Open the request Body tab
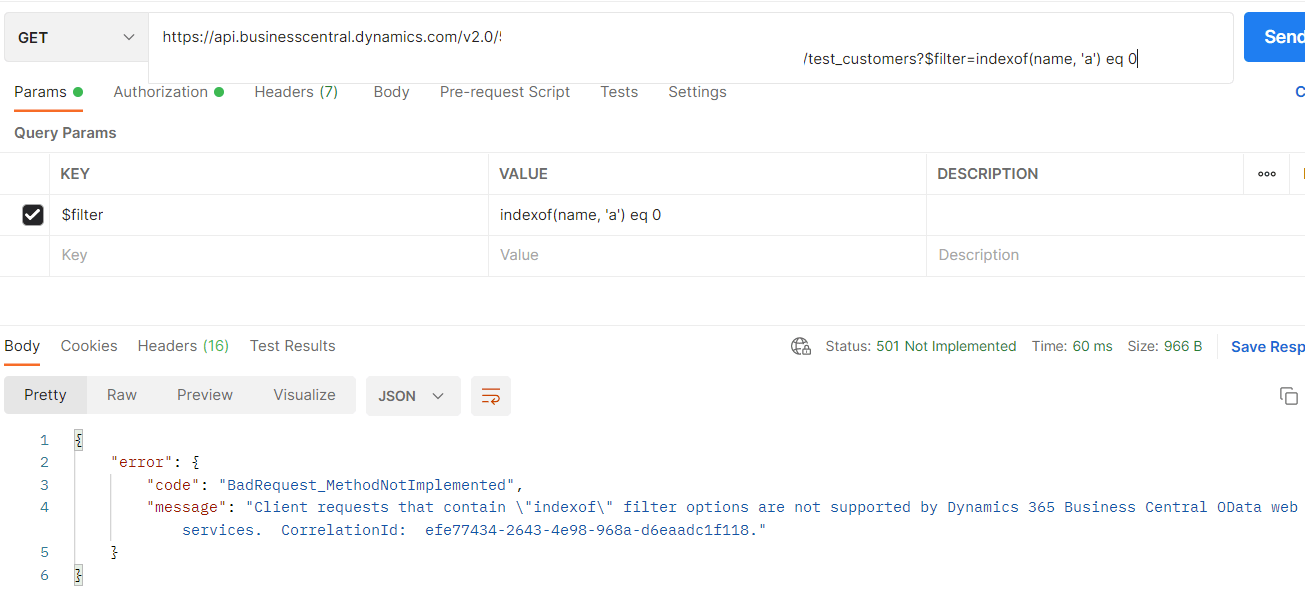This screenshot has width=1305, height=600. pyautogui.click(x=391, y=92)
